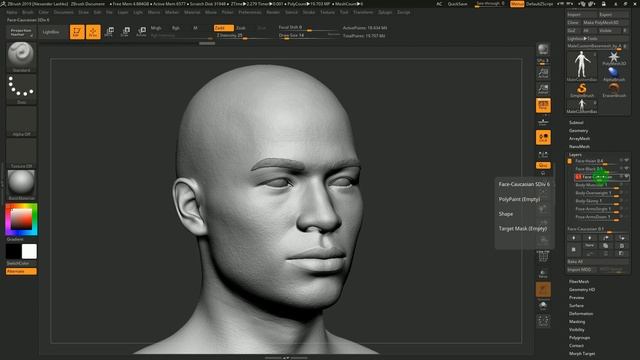Toggle the Mrgb paint mode
The image size is (640, 360).
click(156, 28)
